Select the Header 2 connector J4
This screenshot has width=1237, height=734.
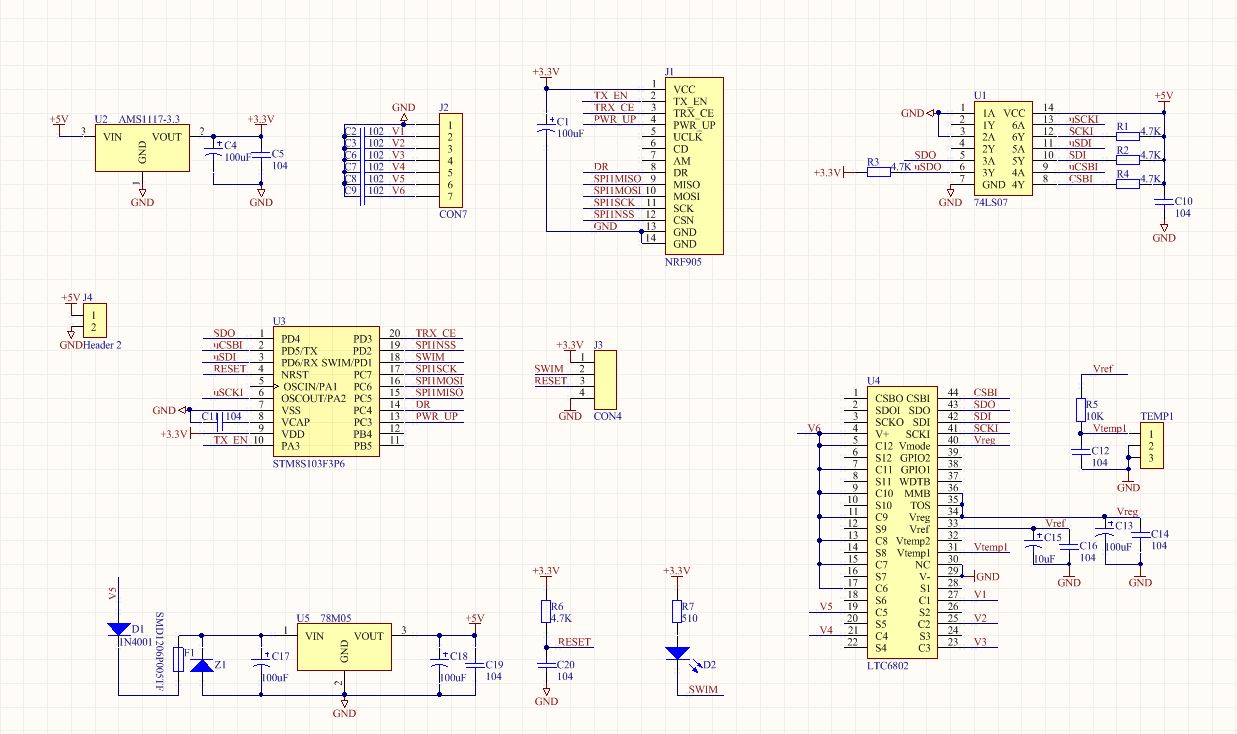click(93, 321)
